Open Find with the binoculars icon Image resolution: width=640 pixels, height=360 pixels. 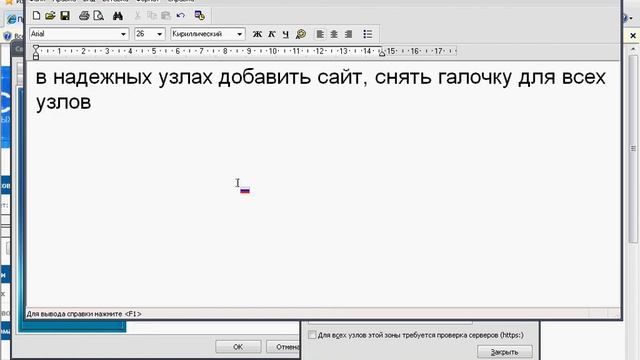pos(118,16)
